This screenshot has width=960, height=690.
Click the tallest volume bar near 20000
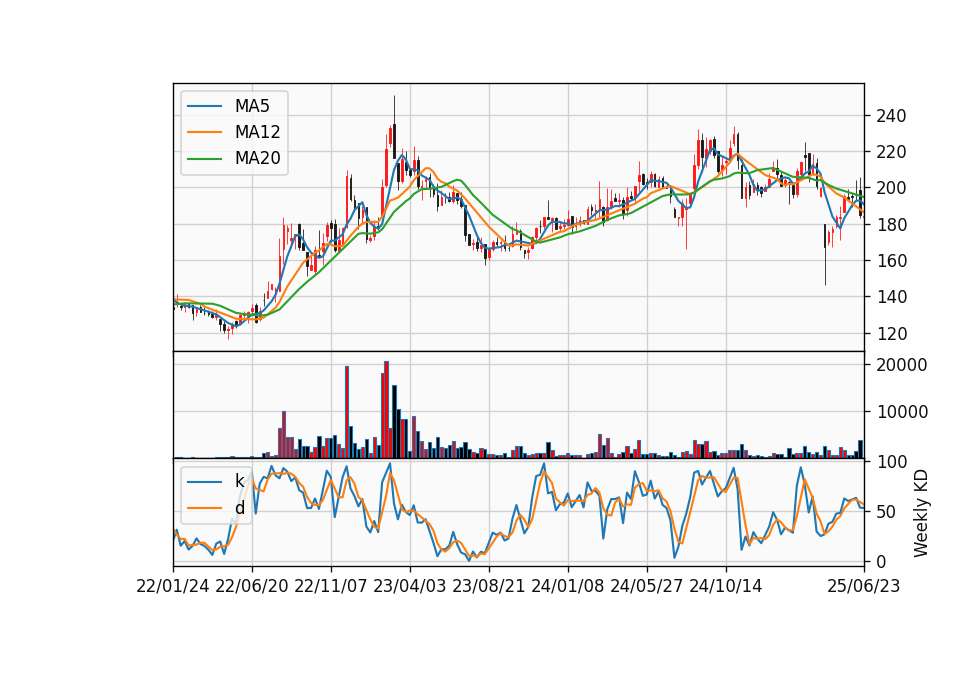click(x=386, y=410)
